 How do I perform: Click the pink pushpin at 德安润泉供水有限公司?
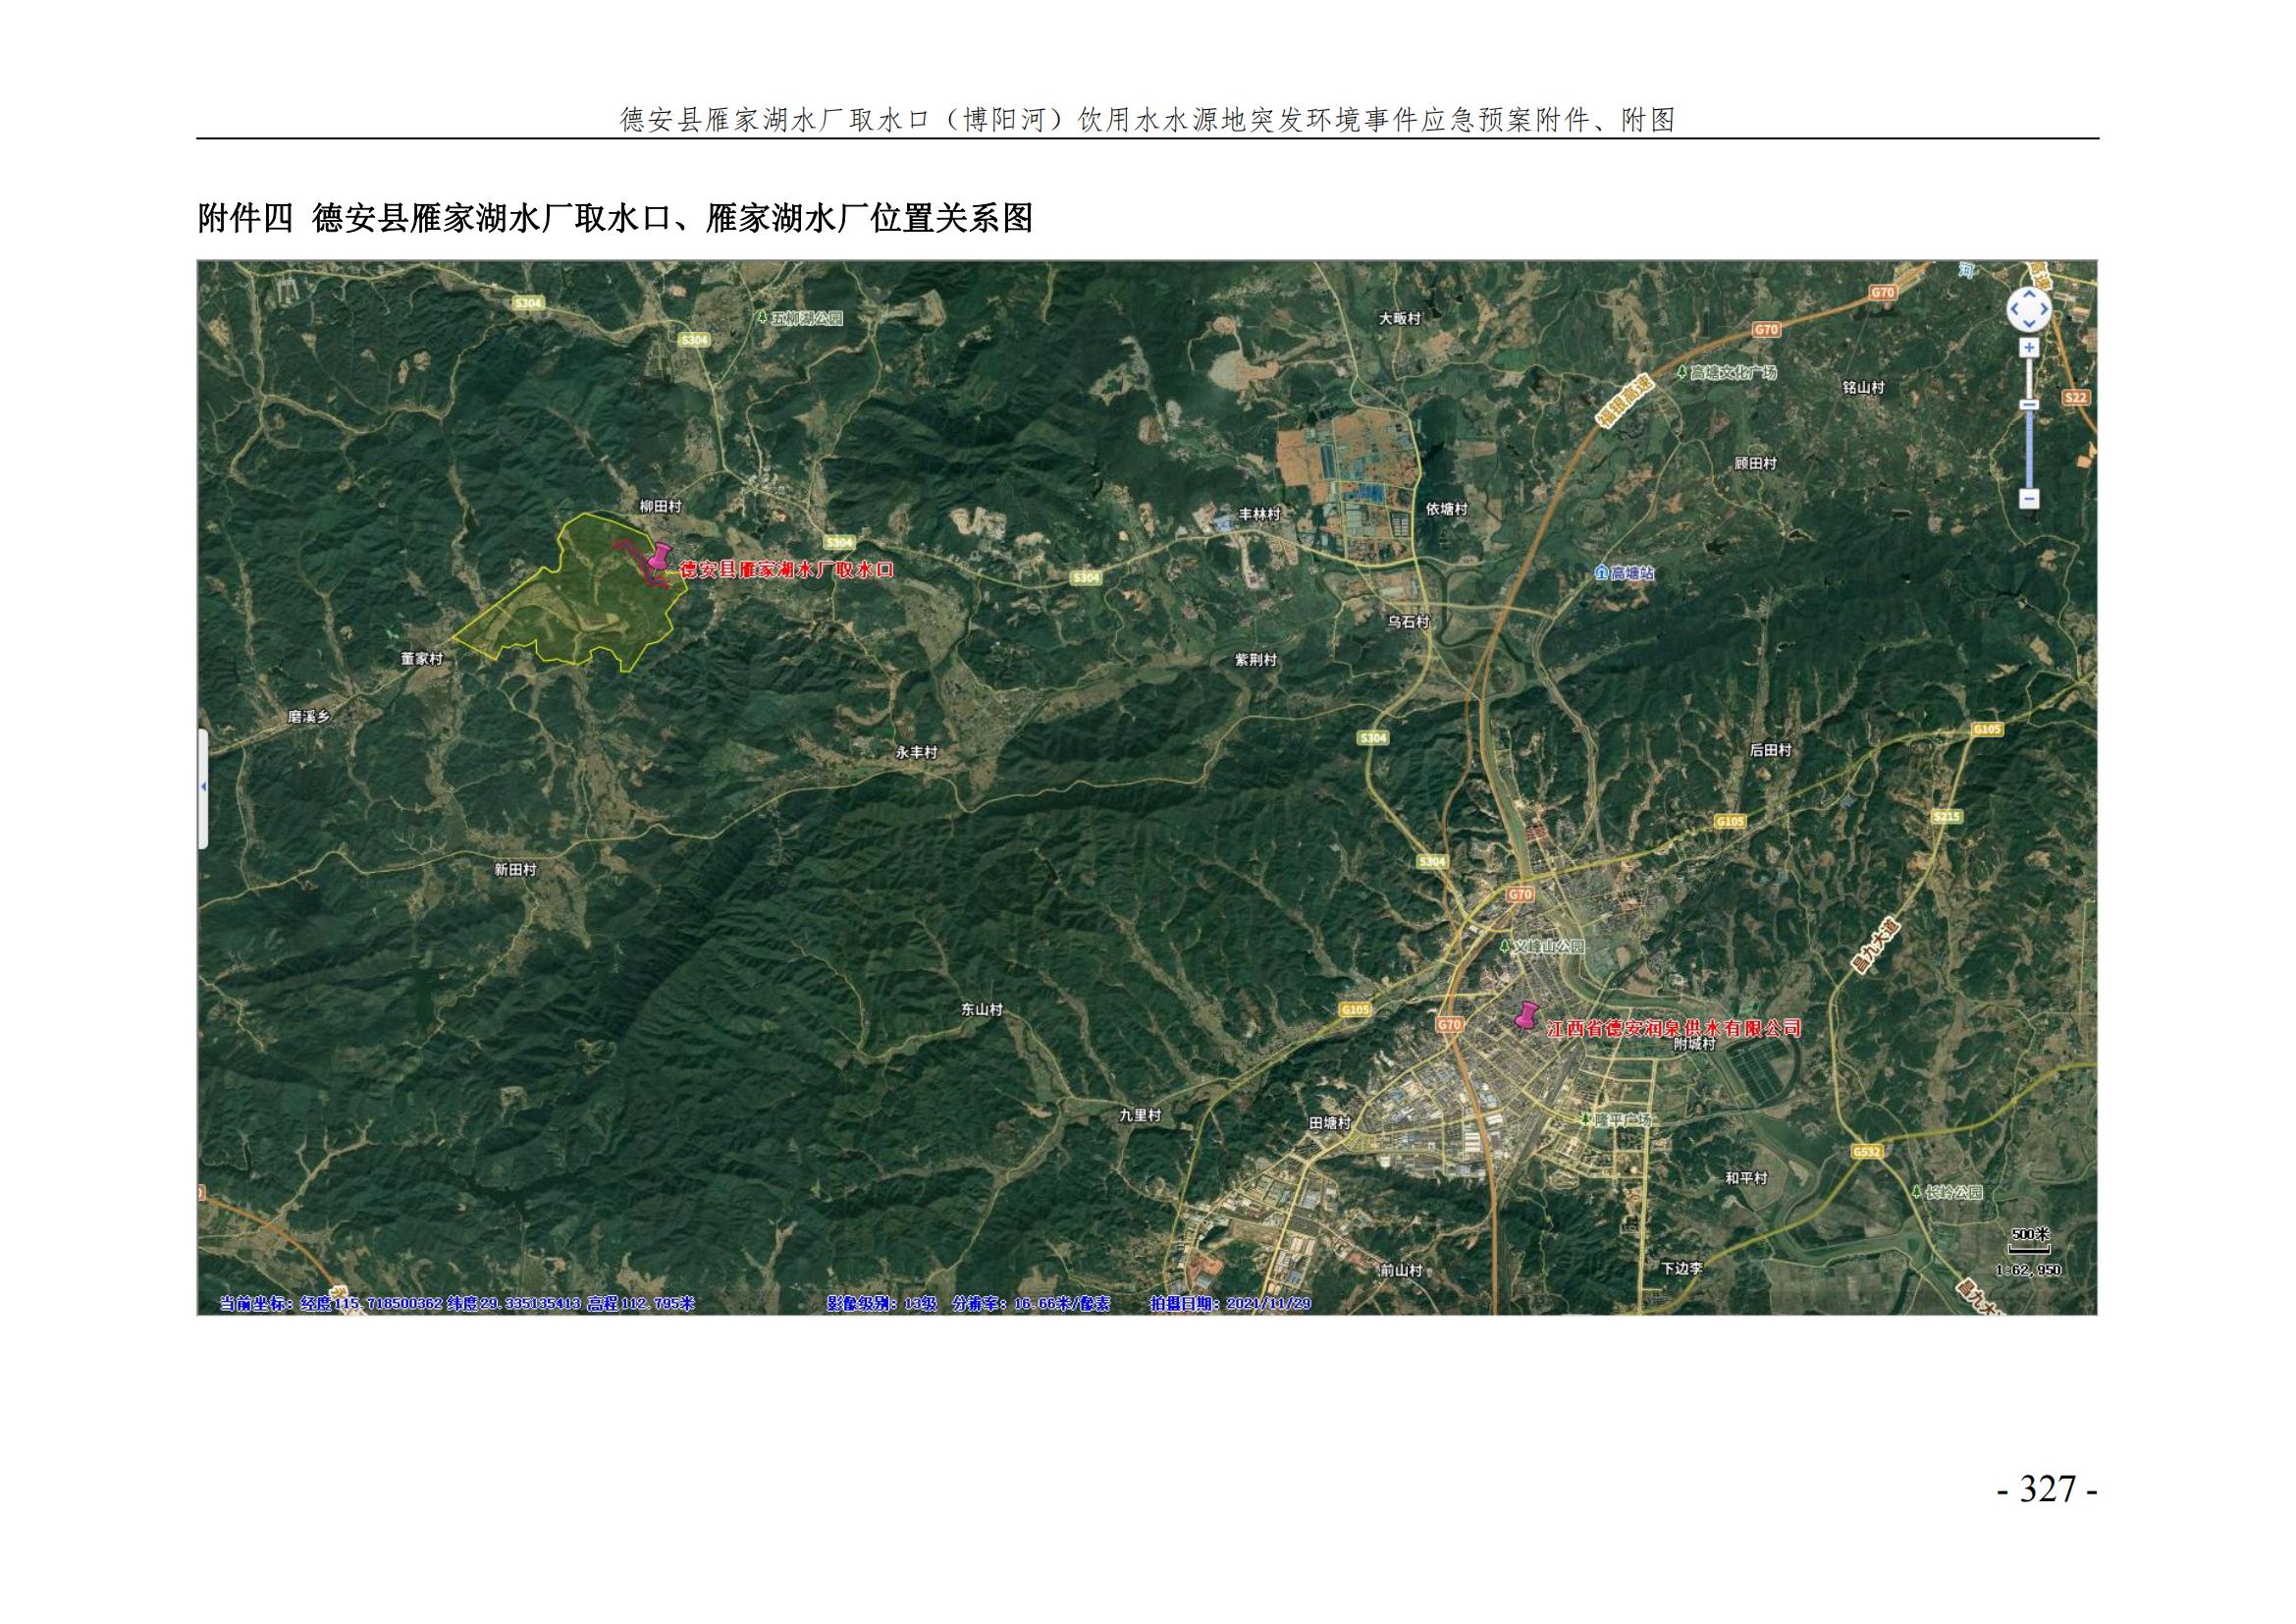pyautogui.click(x=1526, y=1016)
